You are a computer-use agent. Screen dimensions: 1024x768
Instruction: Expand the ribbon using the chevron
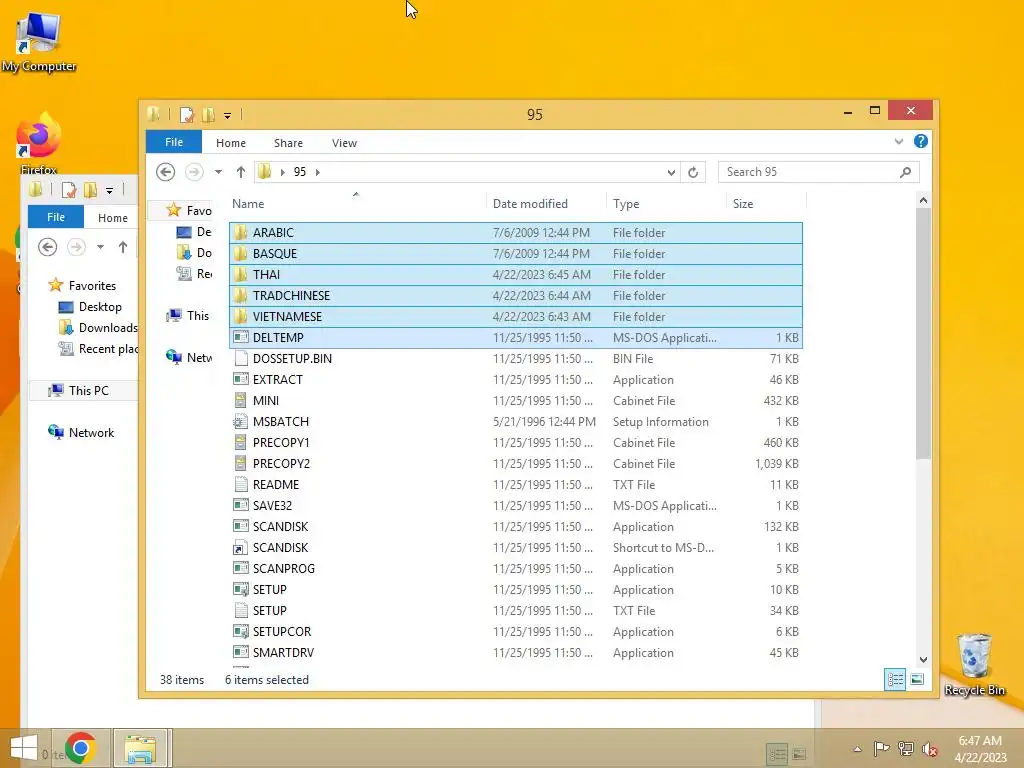[x=899, y=141]
